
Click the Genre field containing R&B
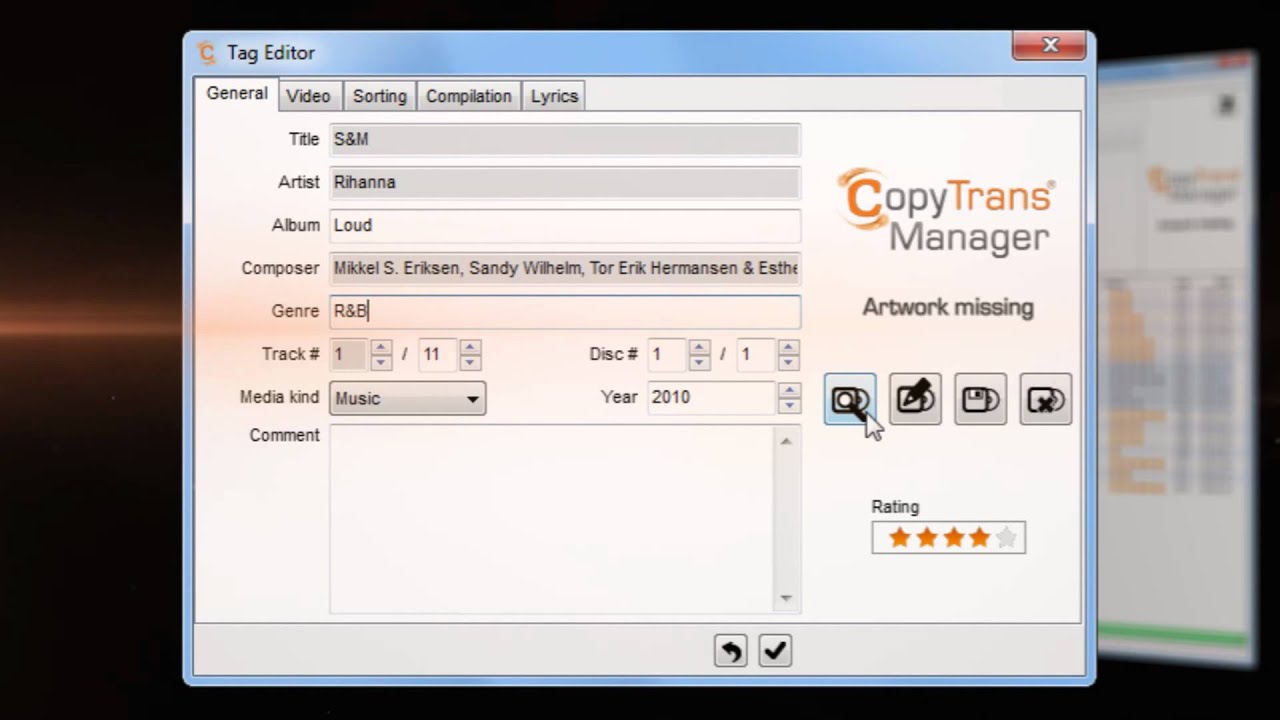565,311
